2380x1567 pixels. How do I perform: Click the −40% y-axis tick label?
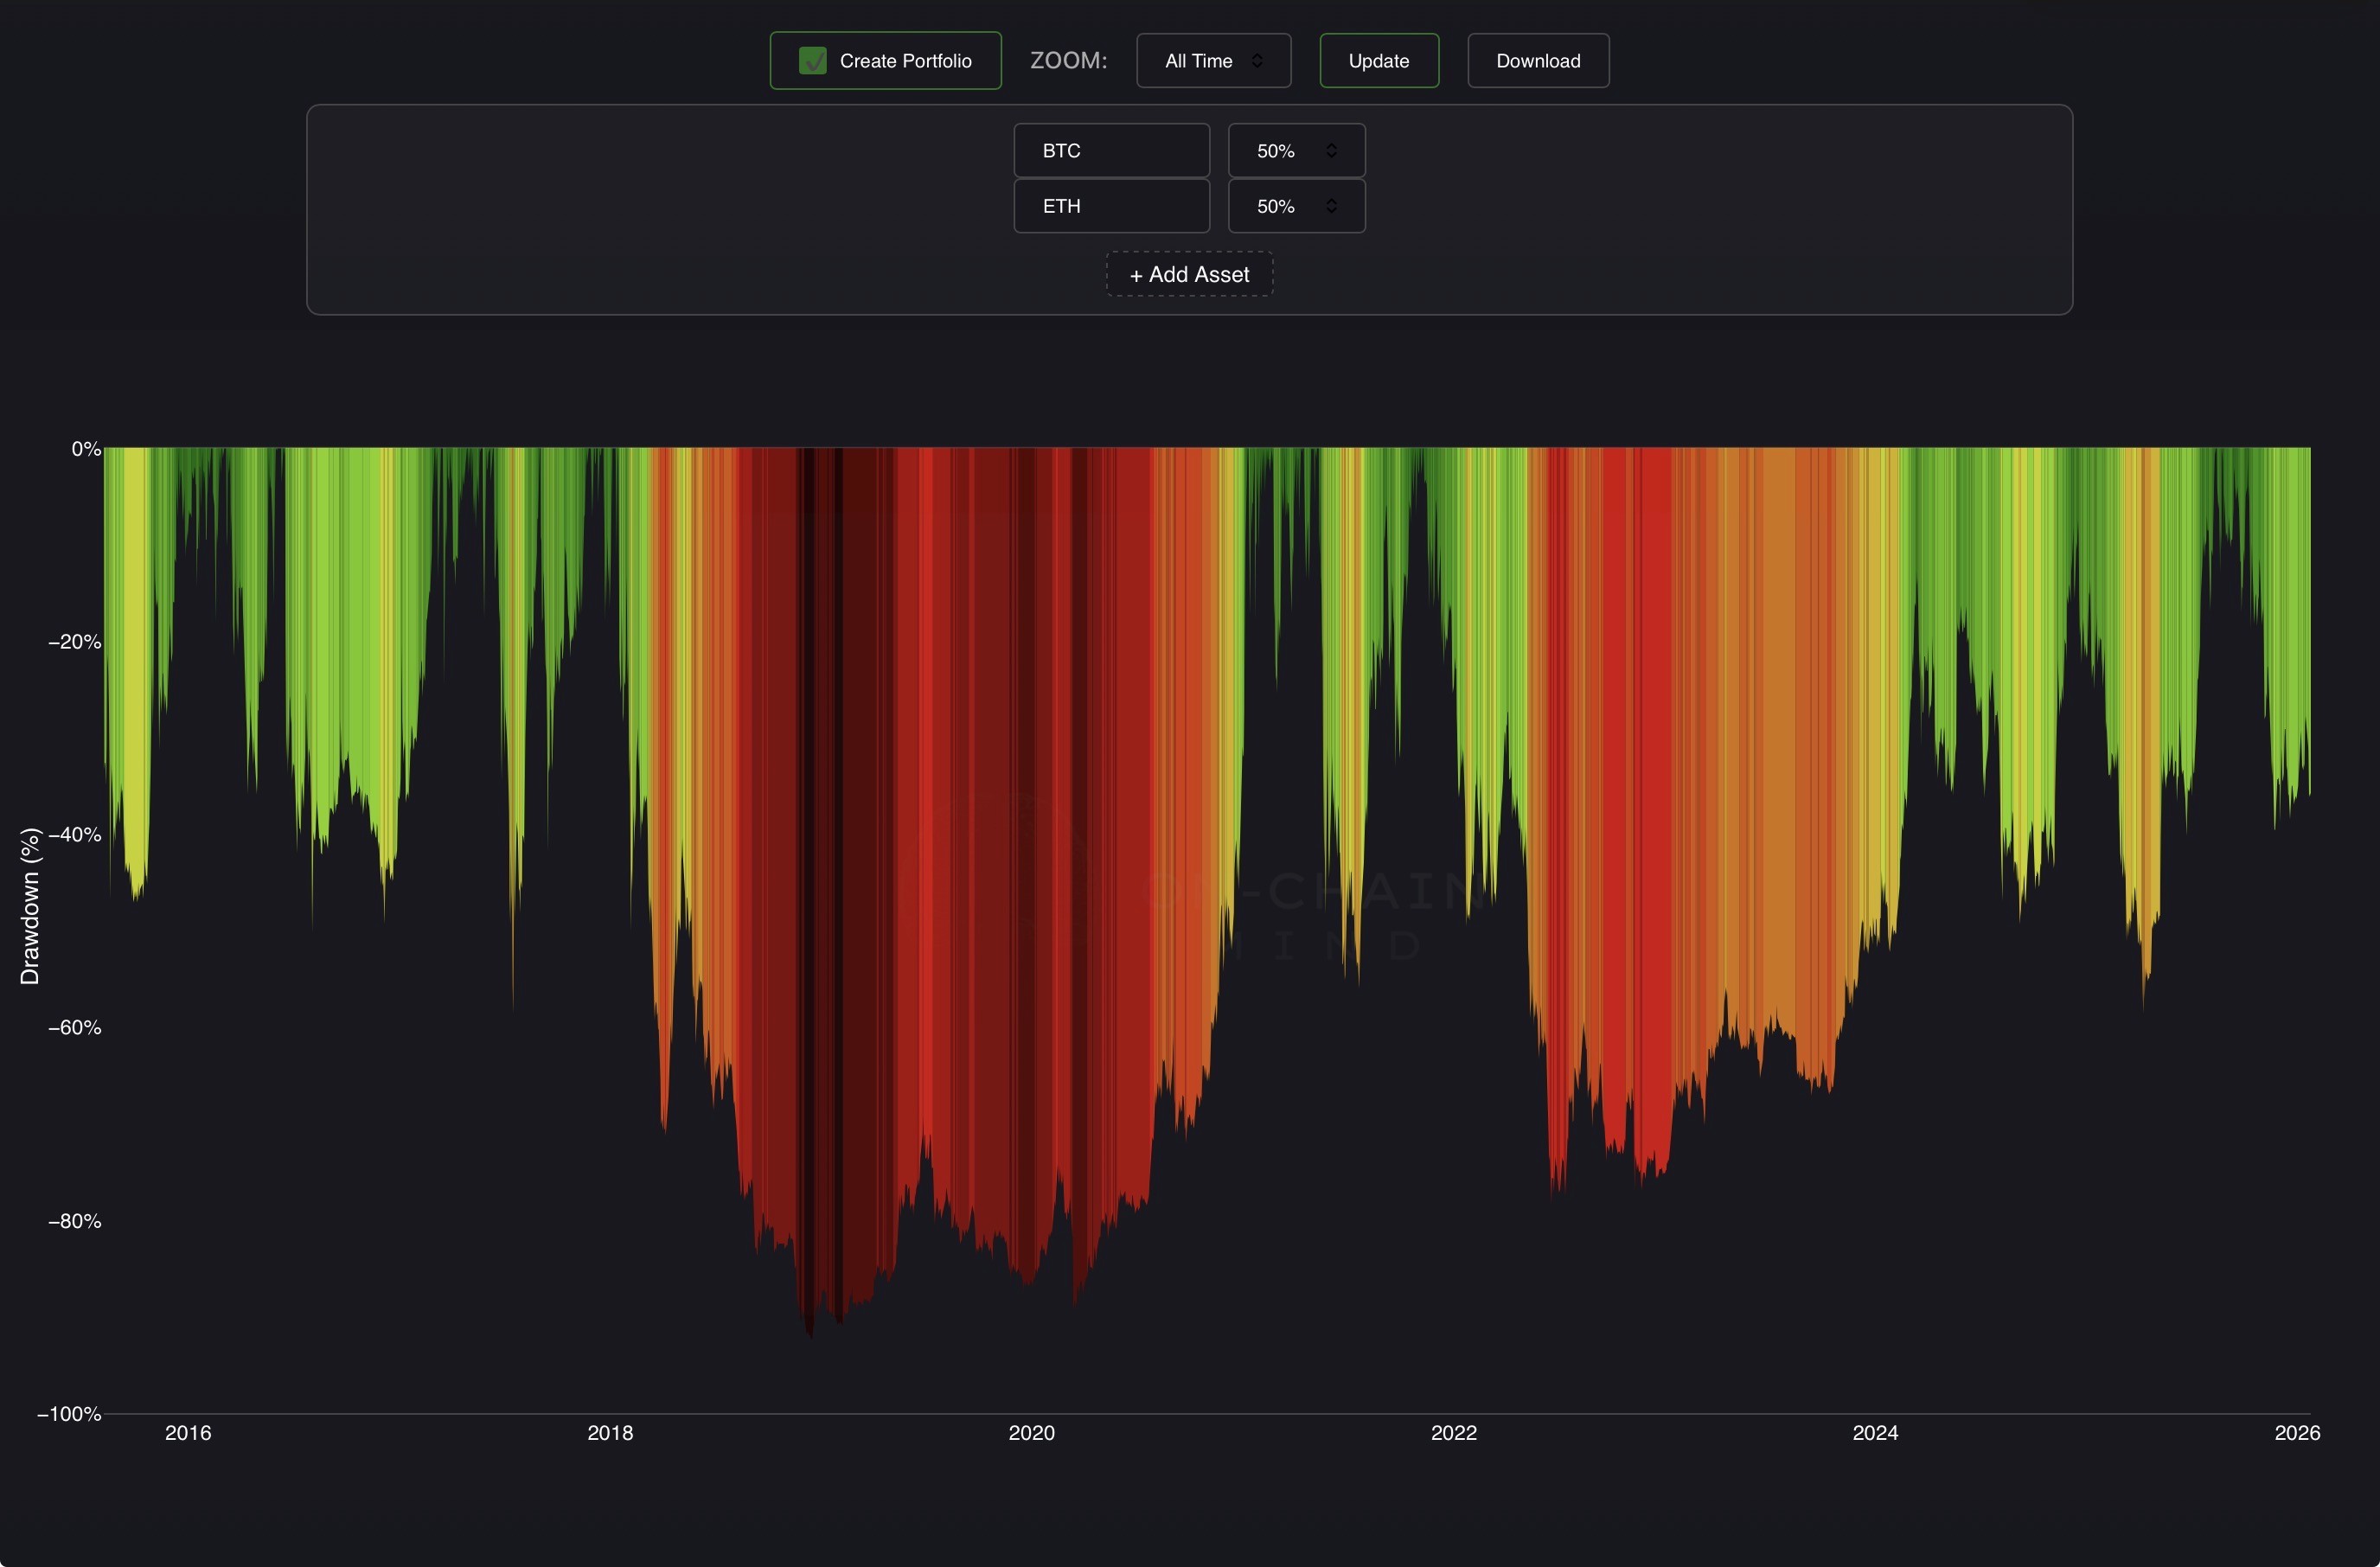click(x=75, y=835)
